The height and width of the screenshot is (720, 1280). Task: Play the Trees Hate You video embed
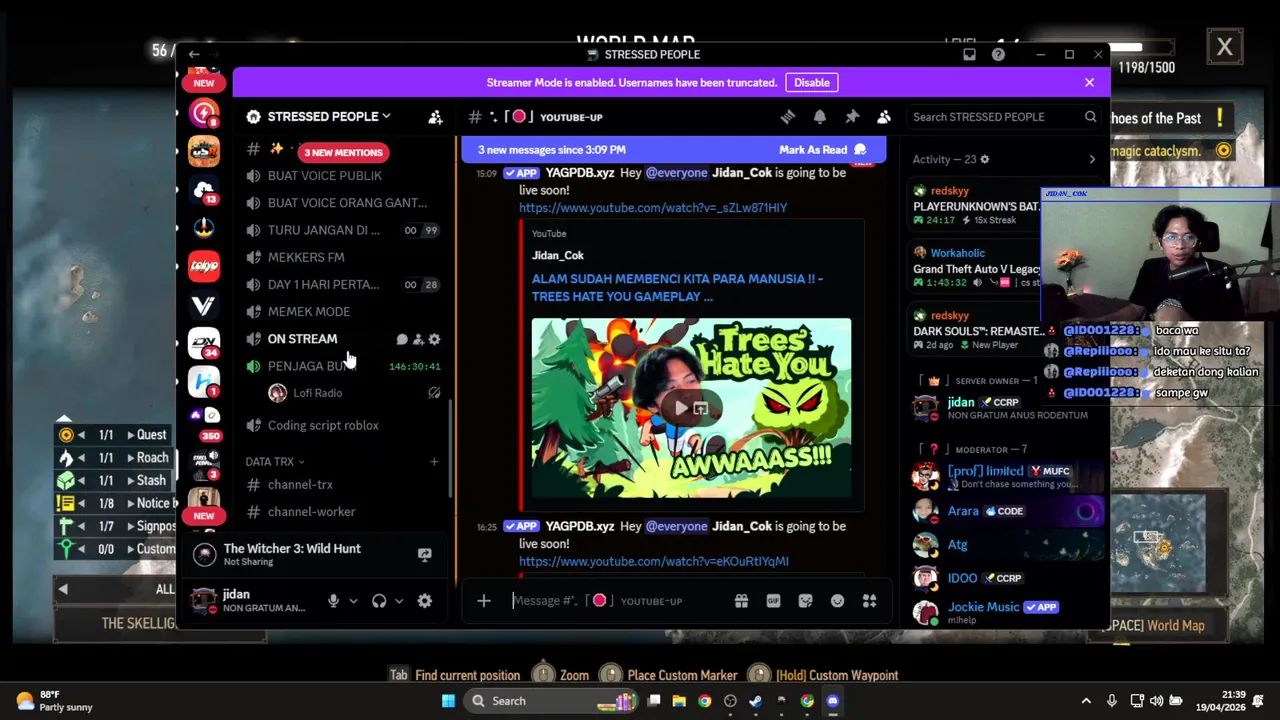(x=681, y=408)
